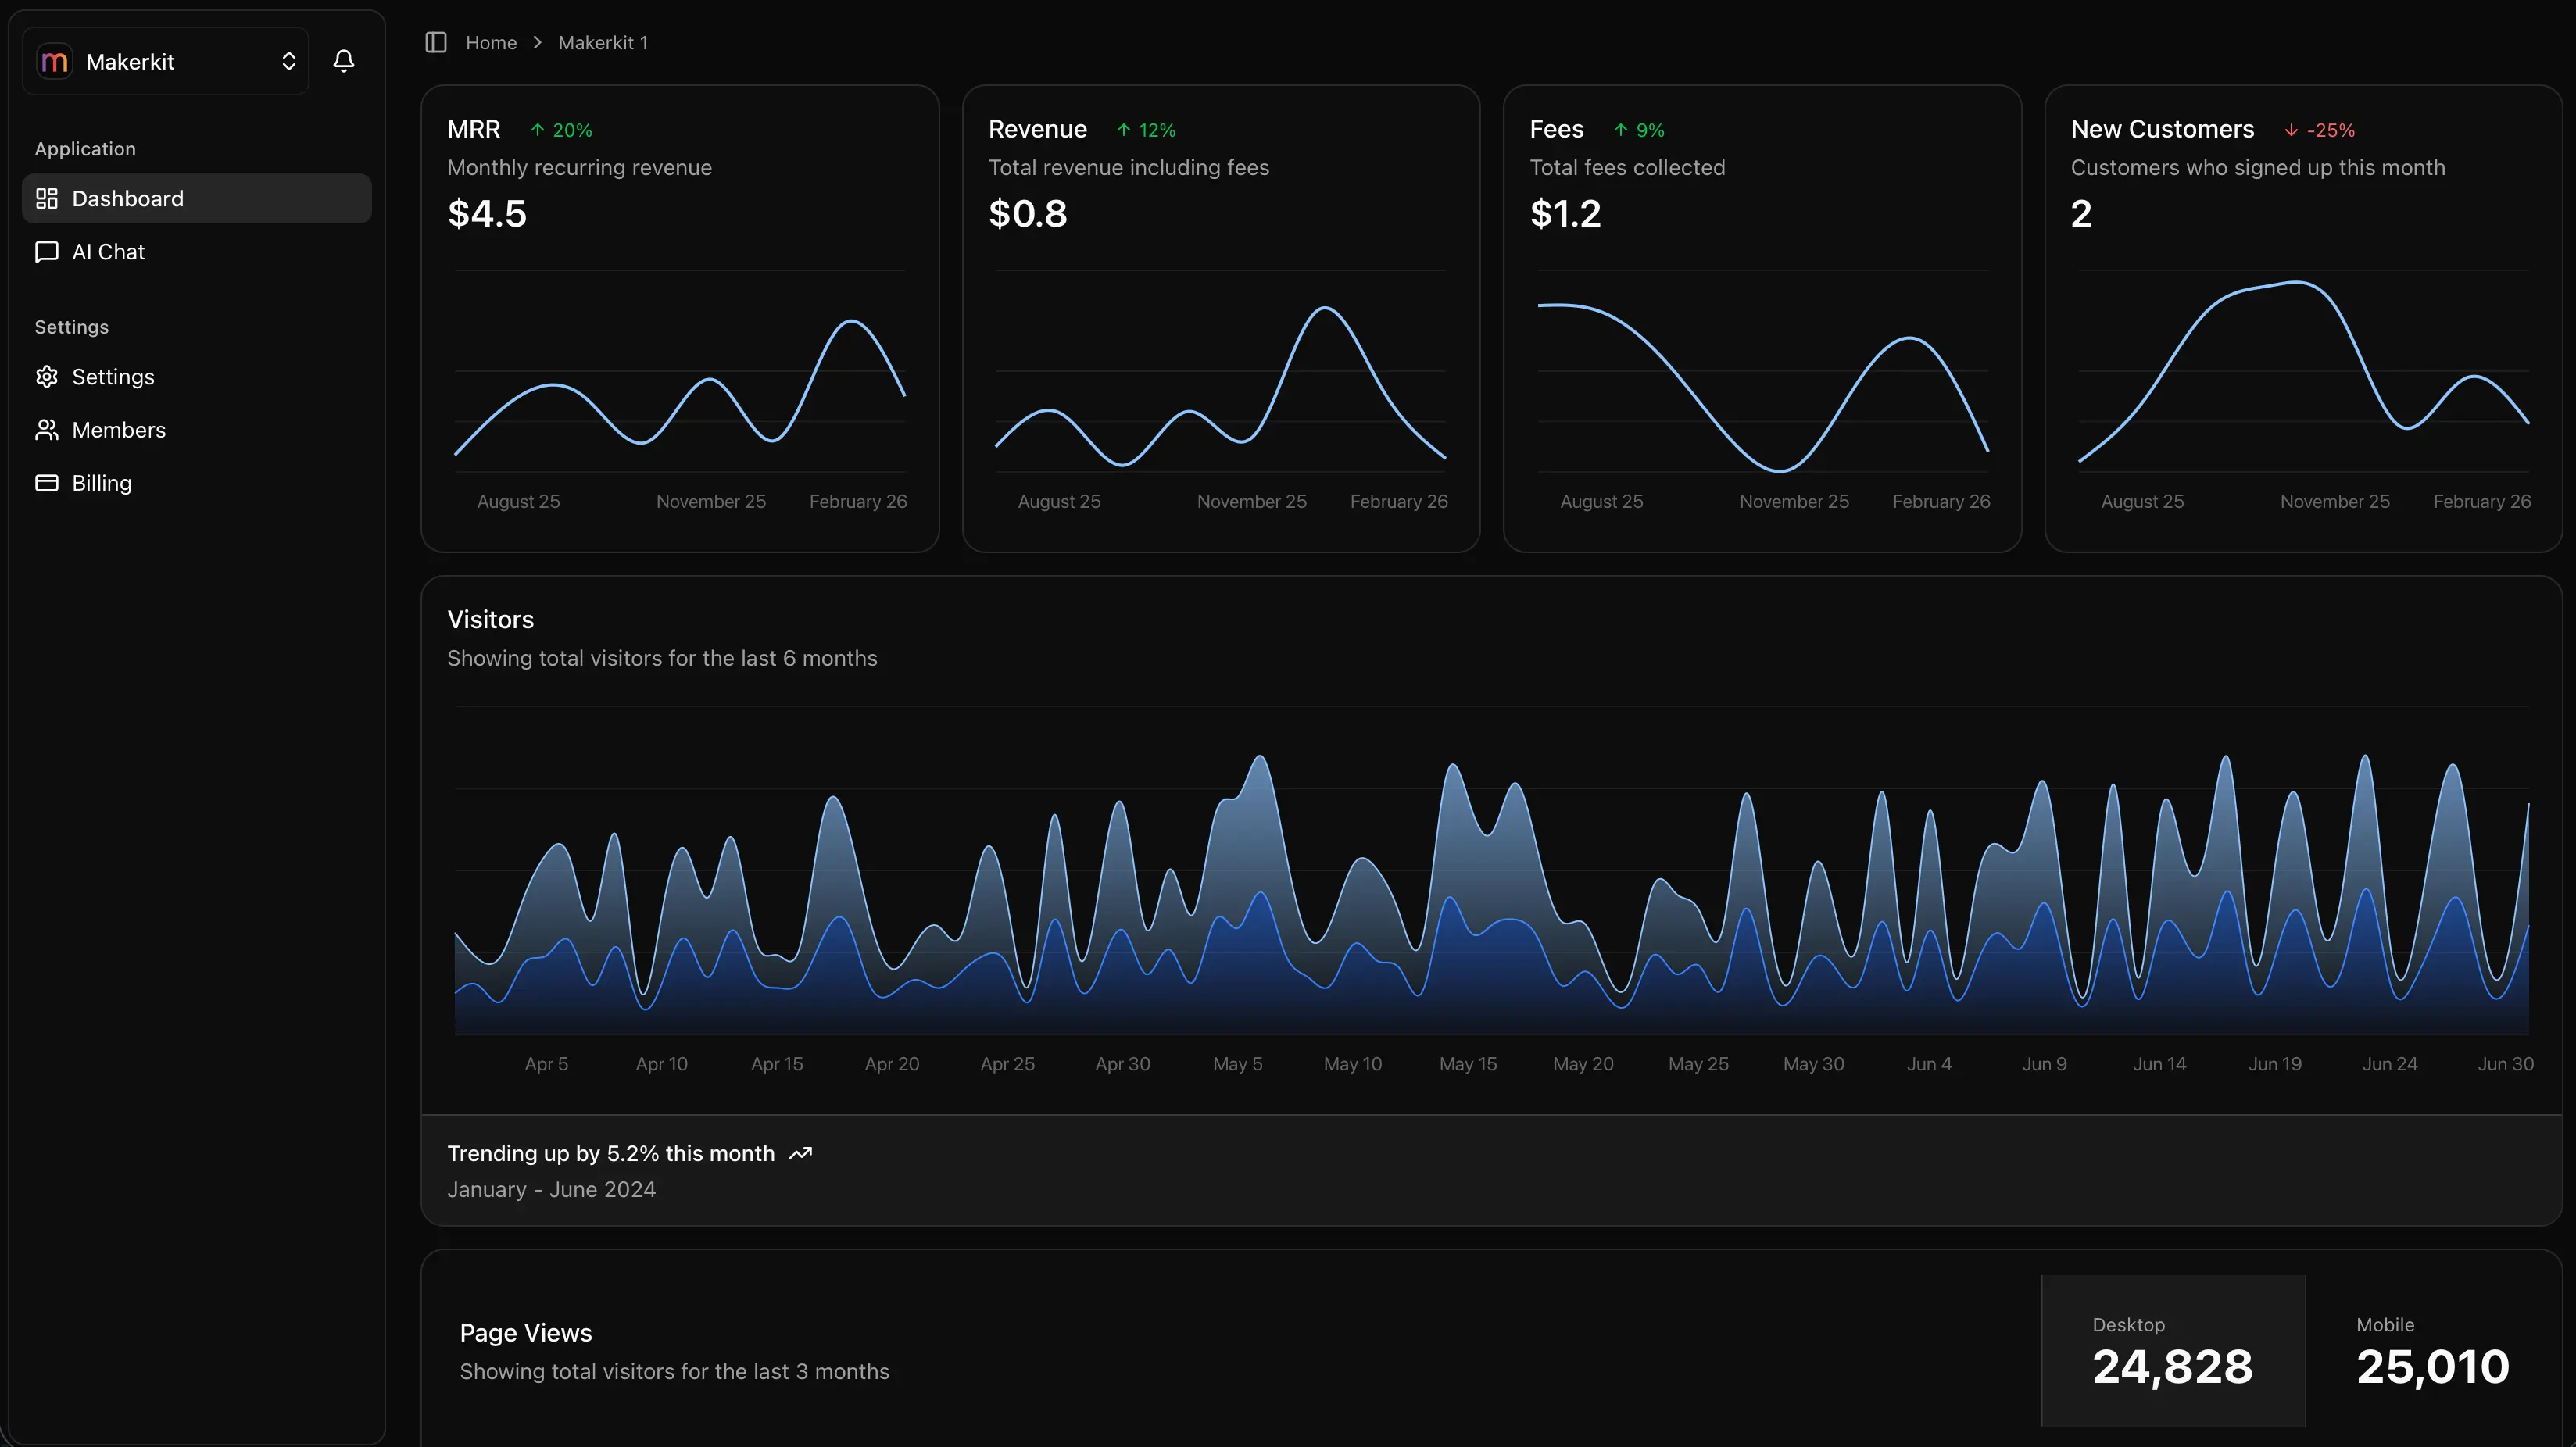
Task: Click the Members people icon
Action: click(47, 429)
